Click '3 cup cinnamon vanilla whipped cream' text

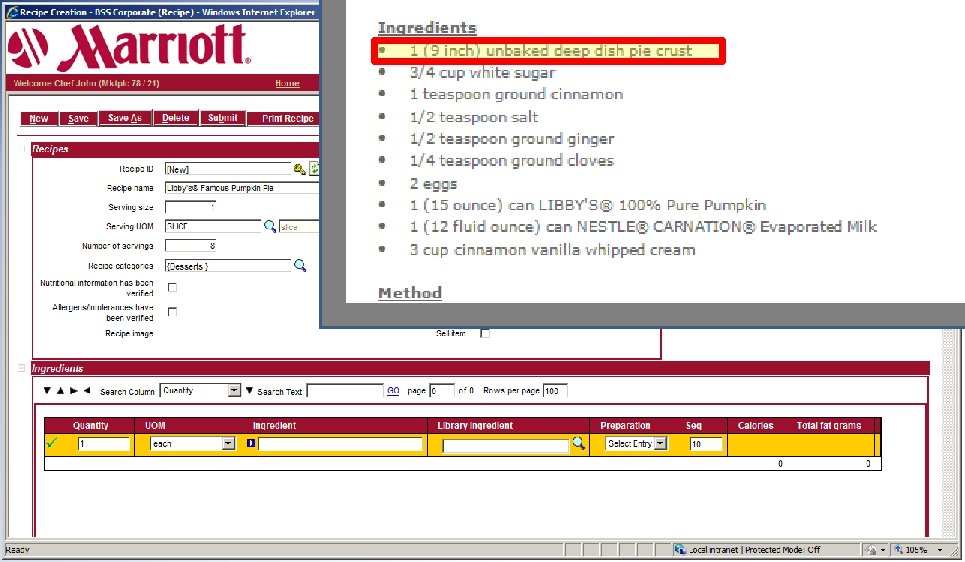tap(553, 250)
